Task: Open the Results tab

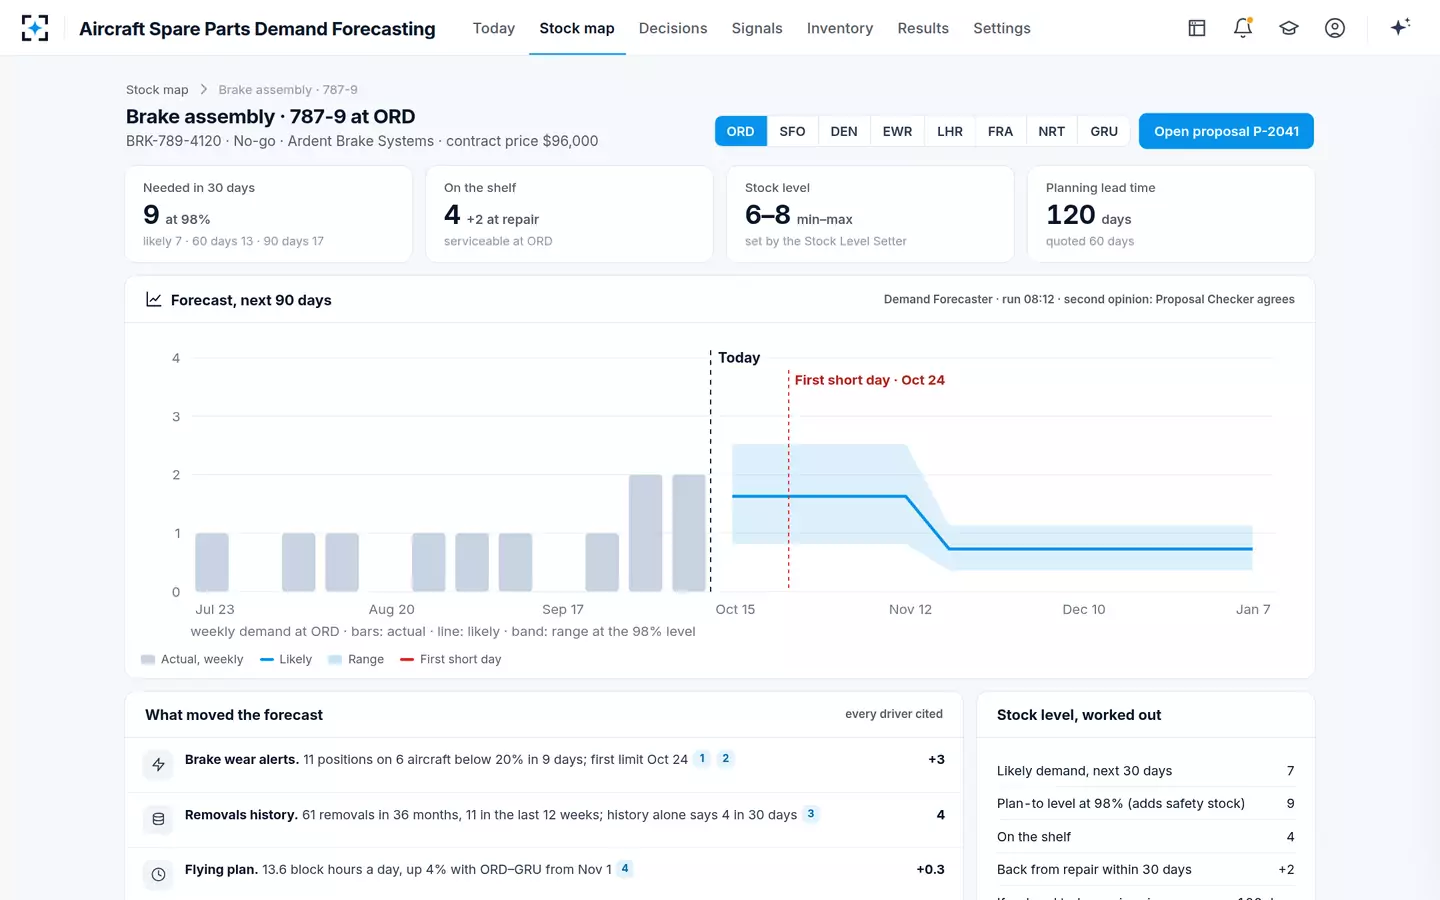Action: [923, 28]
